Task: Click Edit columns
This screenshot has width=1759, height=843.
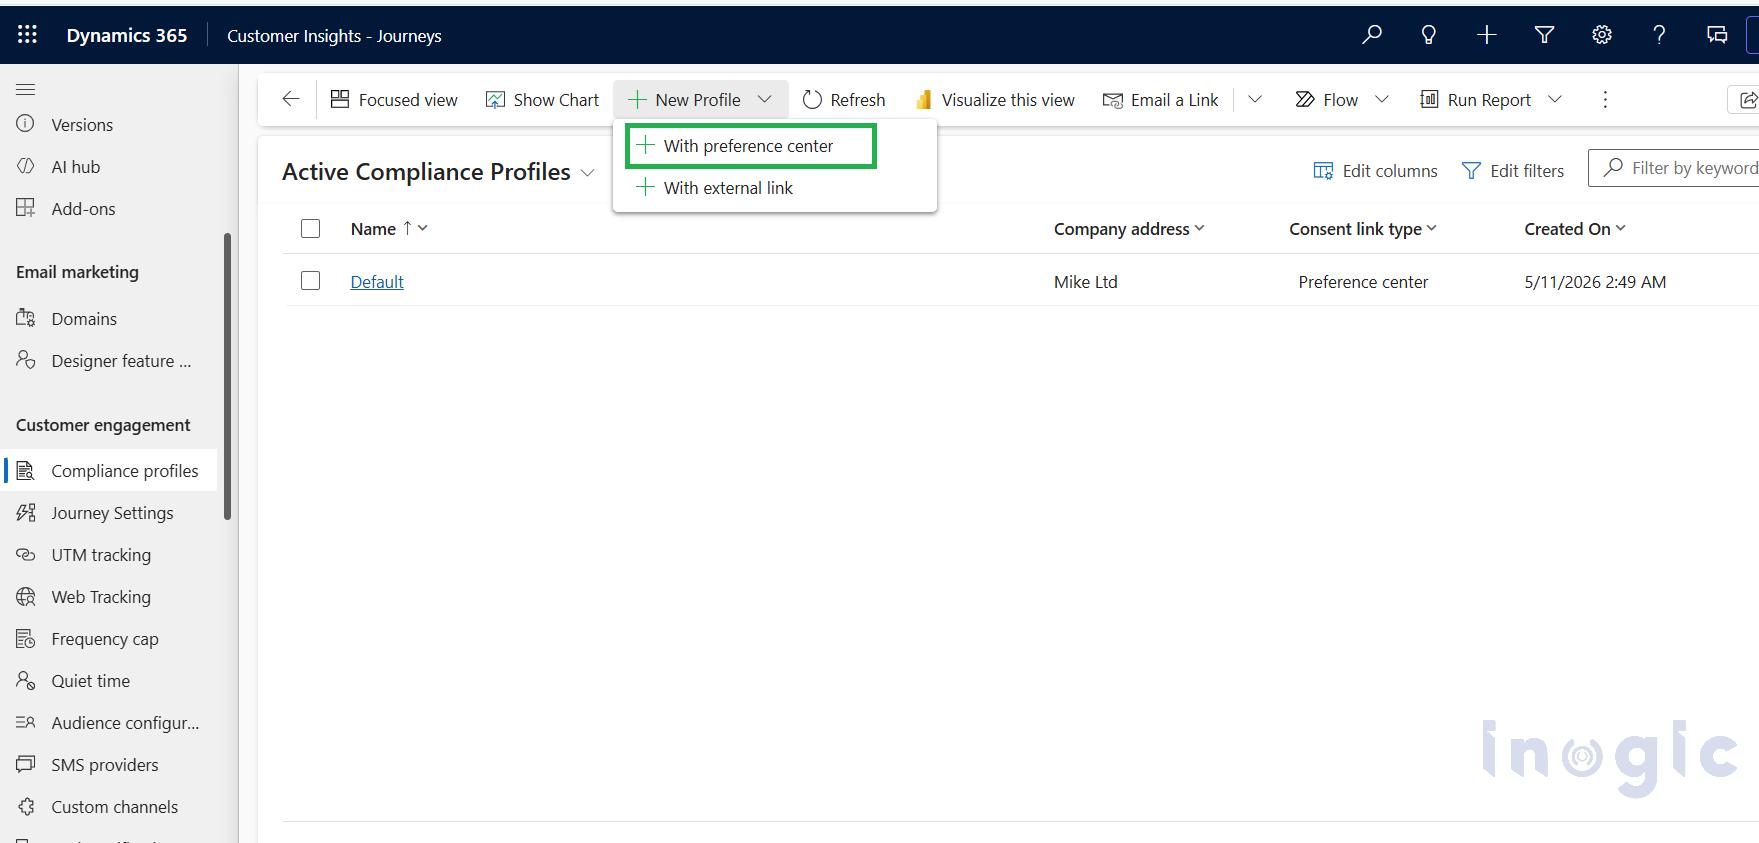Action: [1375, 171]
